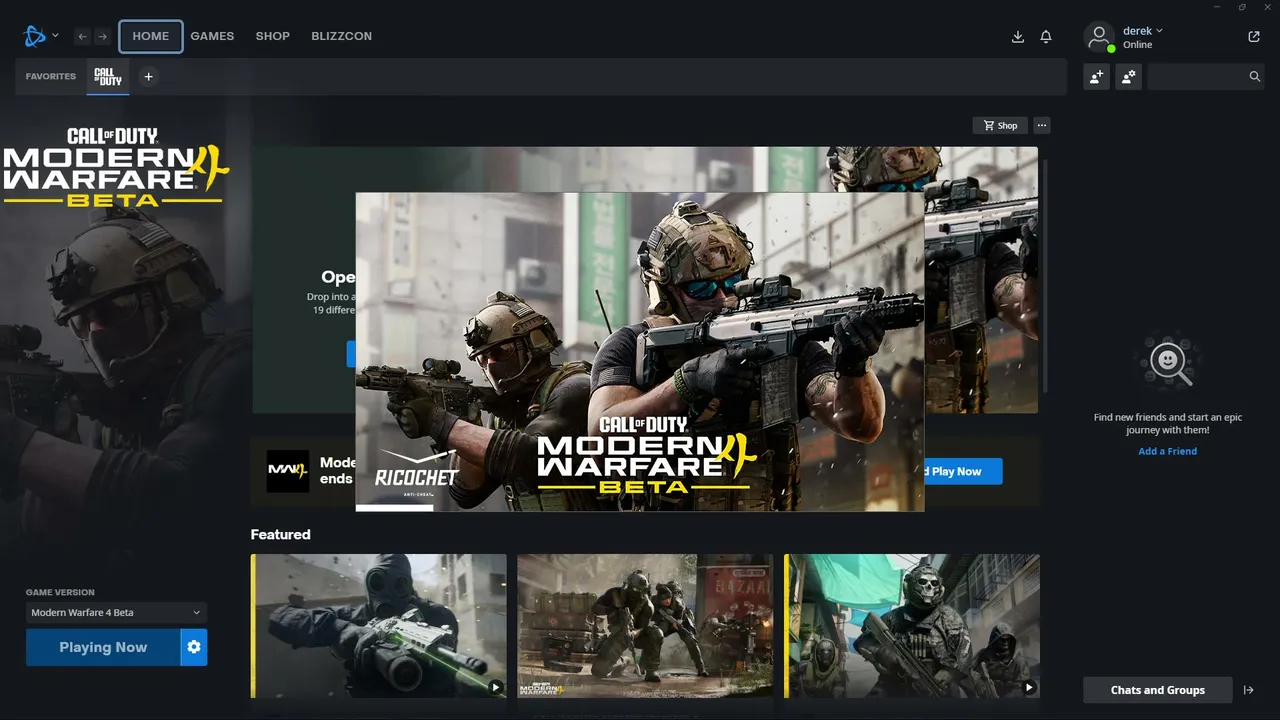
Task: Switch to the GAMES tab
Action: [212, 37]
